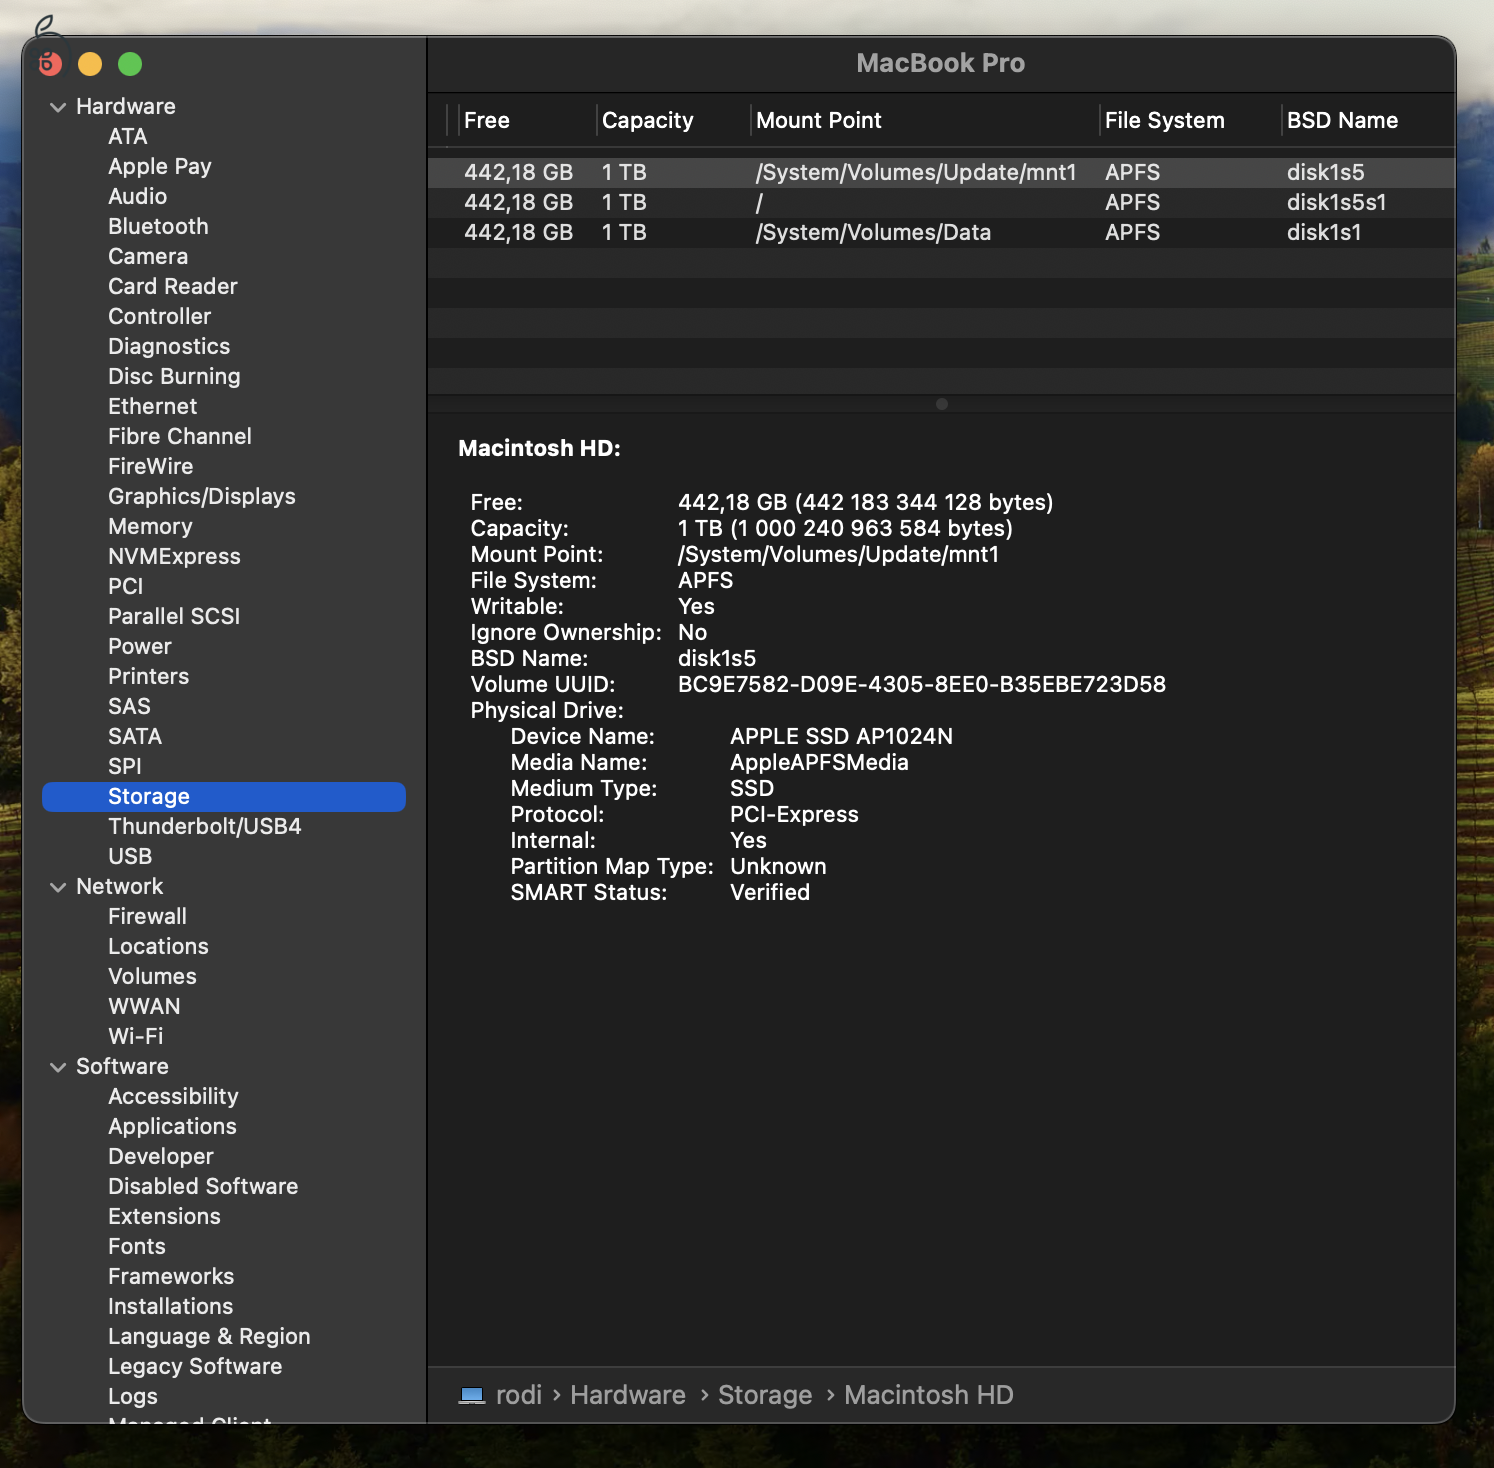
Task: Sort by the Mount Point column header
Action: (x=818, y=120)
